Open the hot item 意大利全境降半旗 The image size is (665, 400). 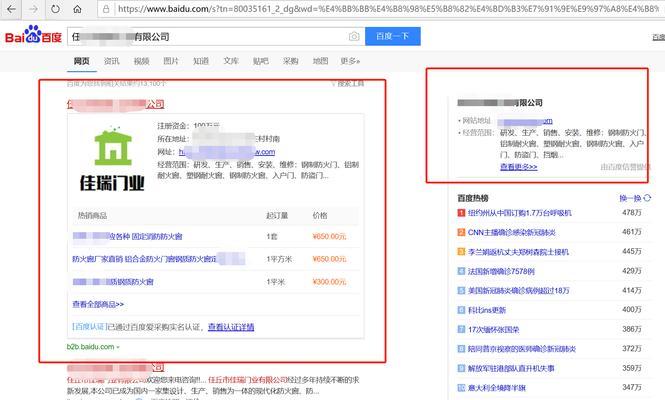pos(497,388)
